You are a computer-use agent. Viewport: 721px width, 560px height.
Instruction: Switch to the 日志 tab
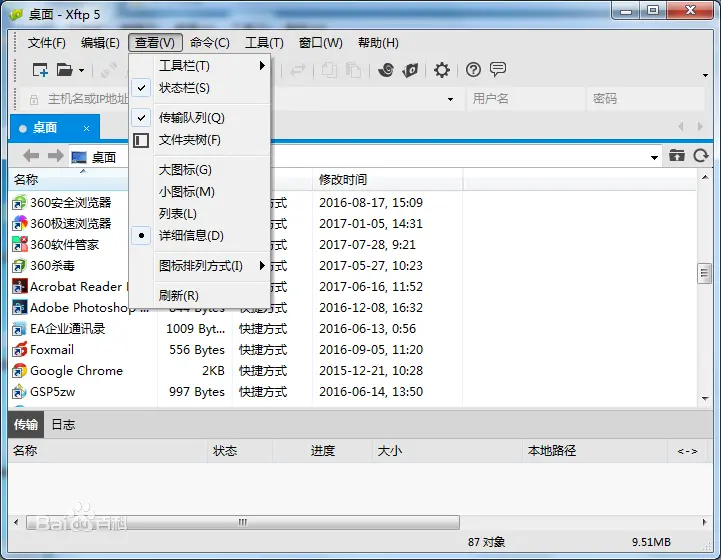(x=63, y=424)
